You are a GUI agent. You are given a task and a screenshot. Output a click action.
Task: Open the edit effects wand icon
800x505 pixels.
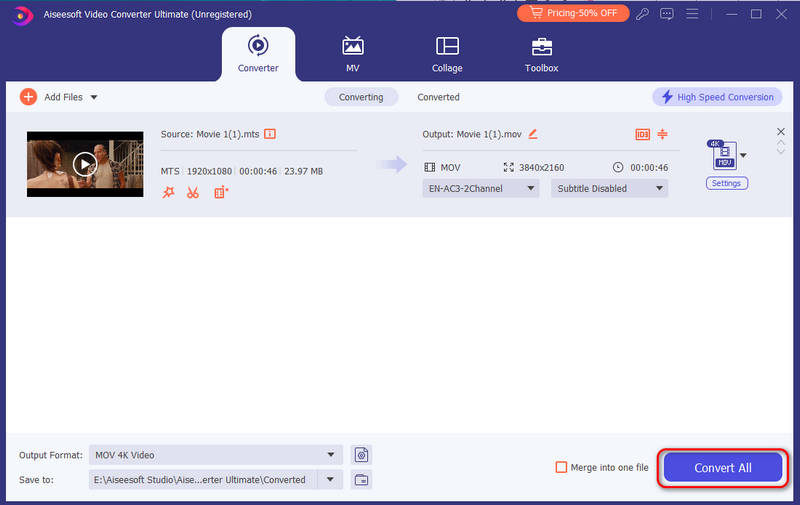click(168, 192)
